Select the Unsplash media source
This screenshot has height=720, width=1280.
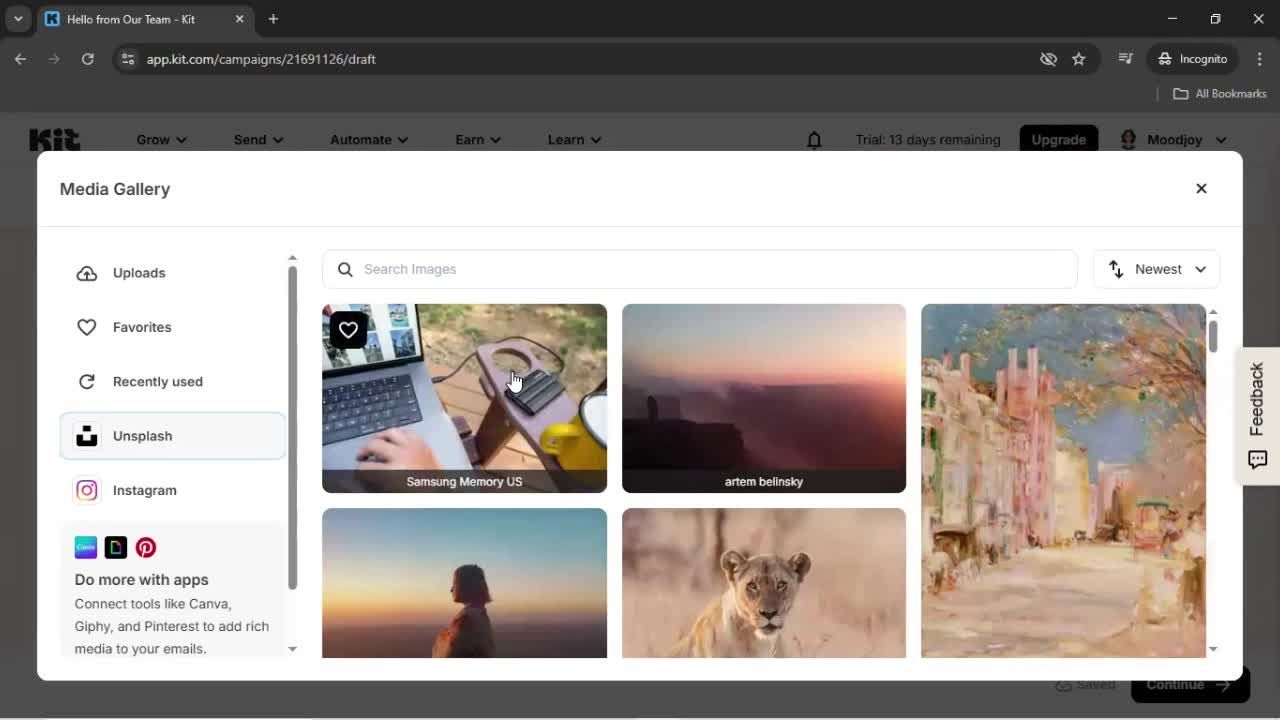142,435
